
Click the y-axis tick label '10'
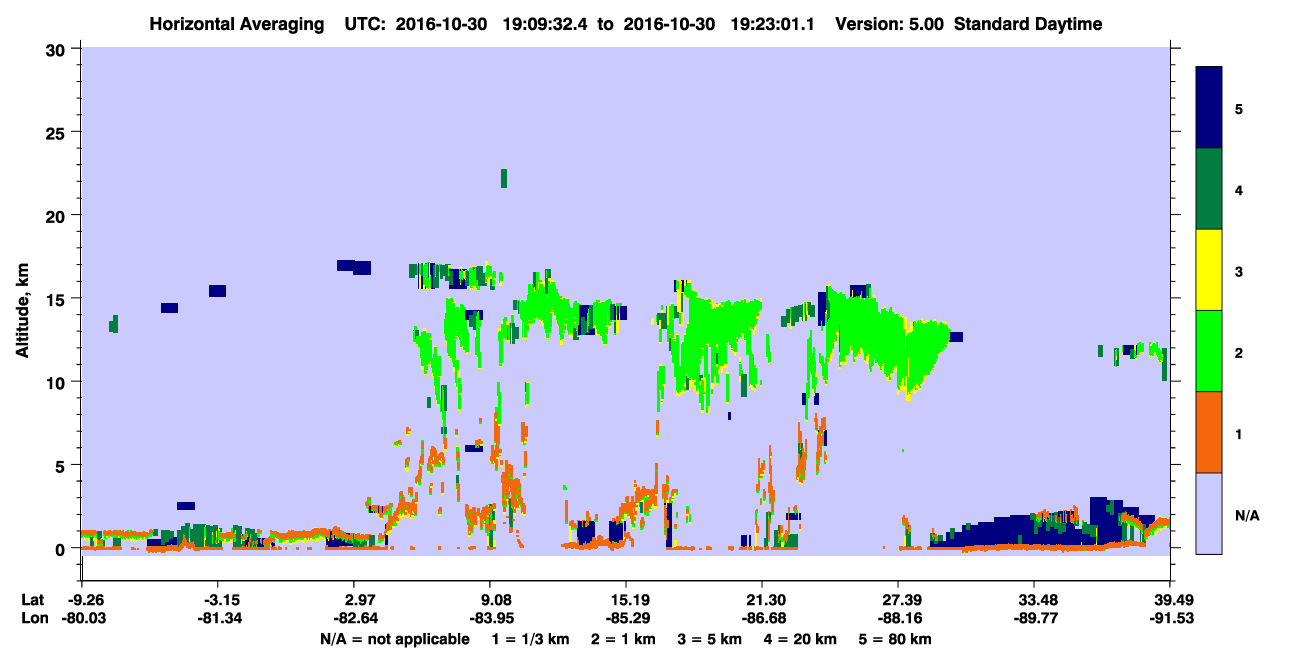[x=58, y=382]
